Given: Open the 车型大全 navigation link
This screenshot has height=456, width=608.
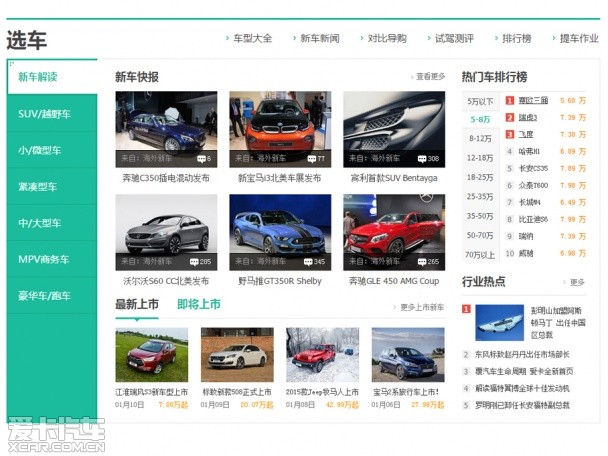Looking at the screenshot, I should coord(252,38).
